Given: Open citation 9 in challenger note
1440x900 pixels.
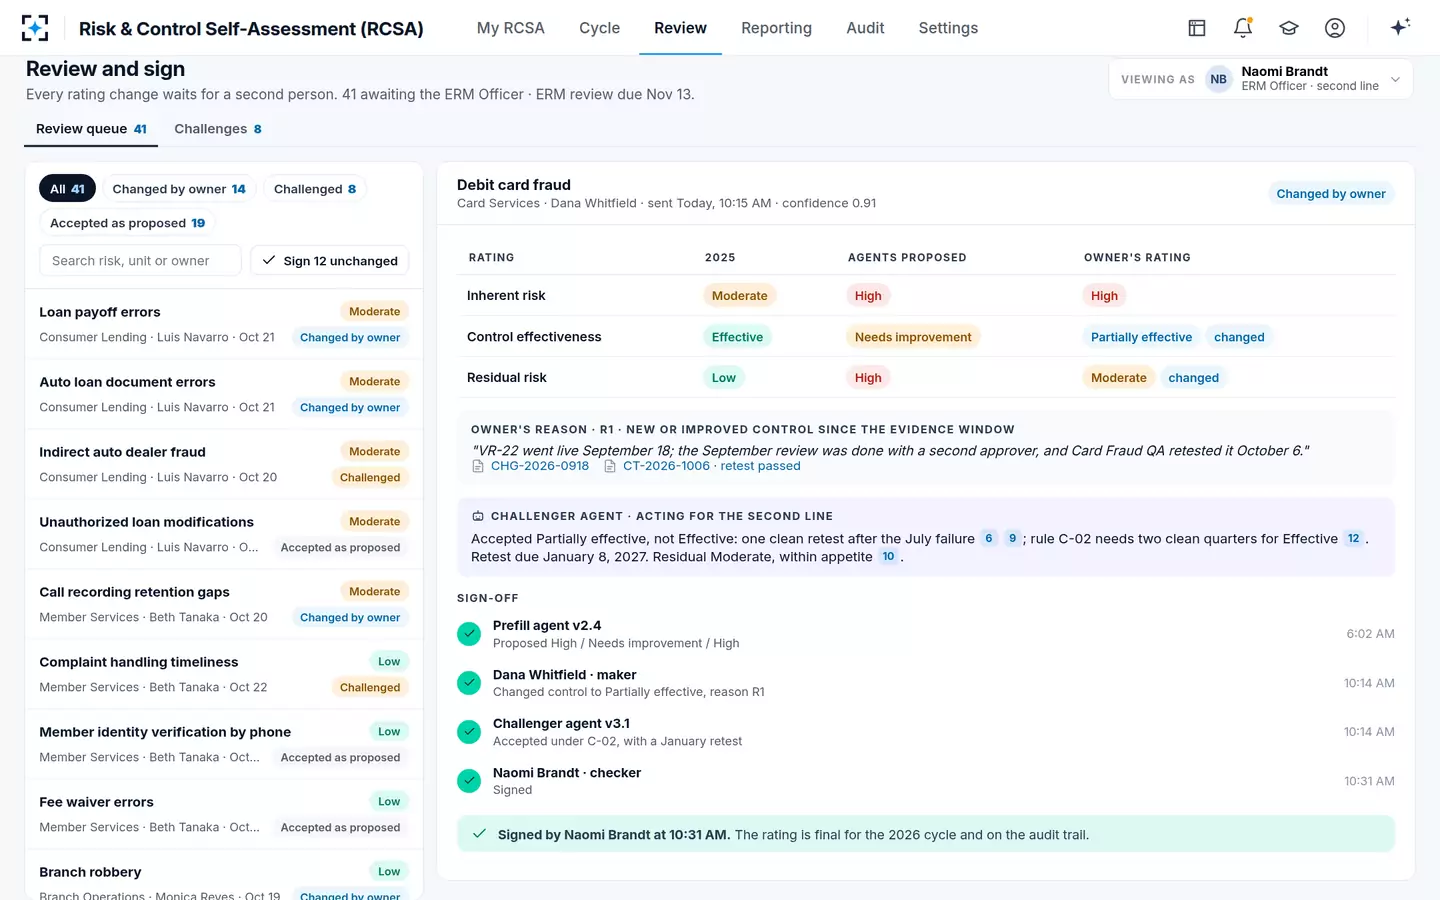Looking at the screenshot, I should click(1012, 538).
